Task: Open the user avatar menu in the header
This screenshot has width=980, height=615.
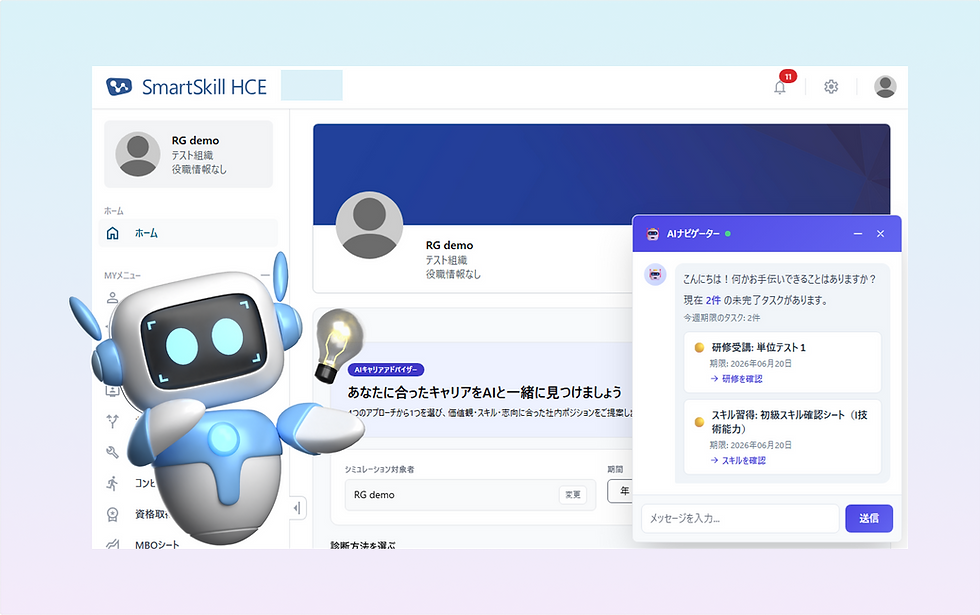Action: (x=885, y=86)
